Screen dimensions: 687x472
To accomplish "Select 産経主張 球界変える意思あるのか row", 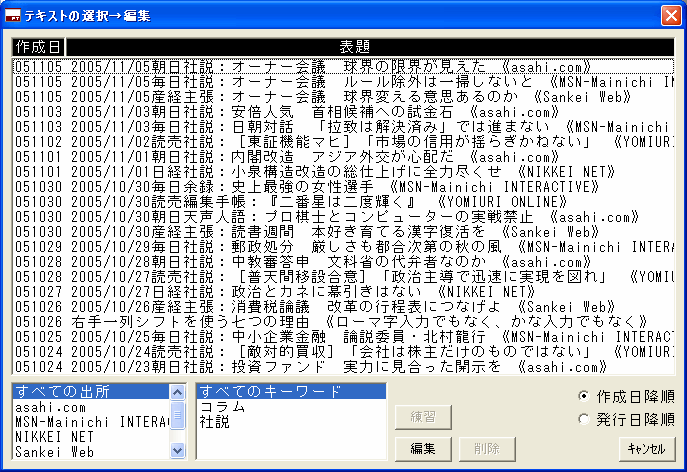I will (344, 97).
